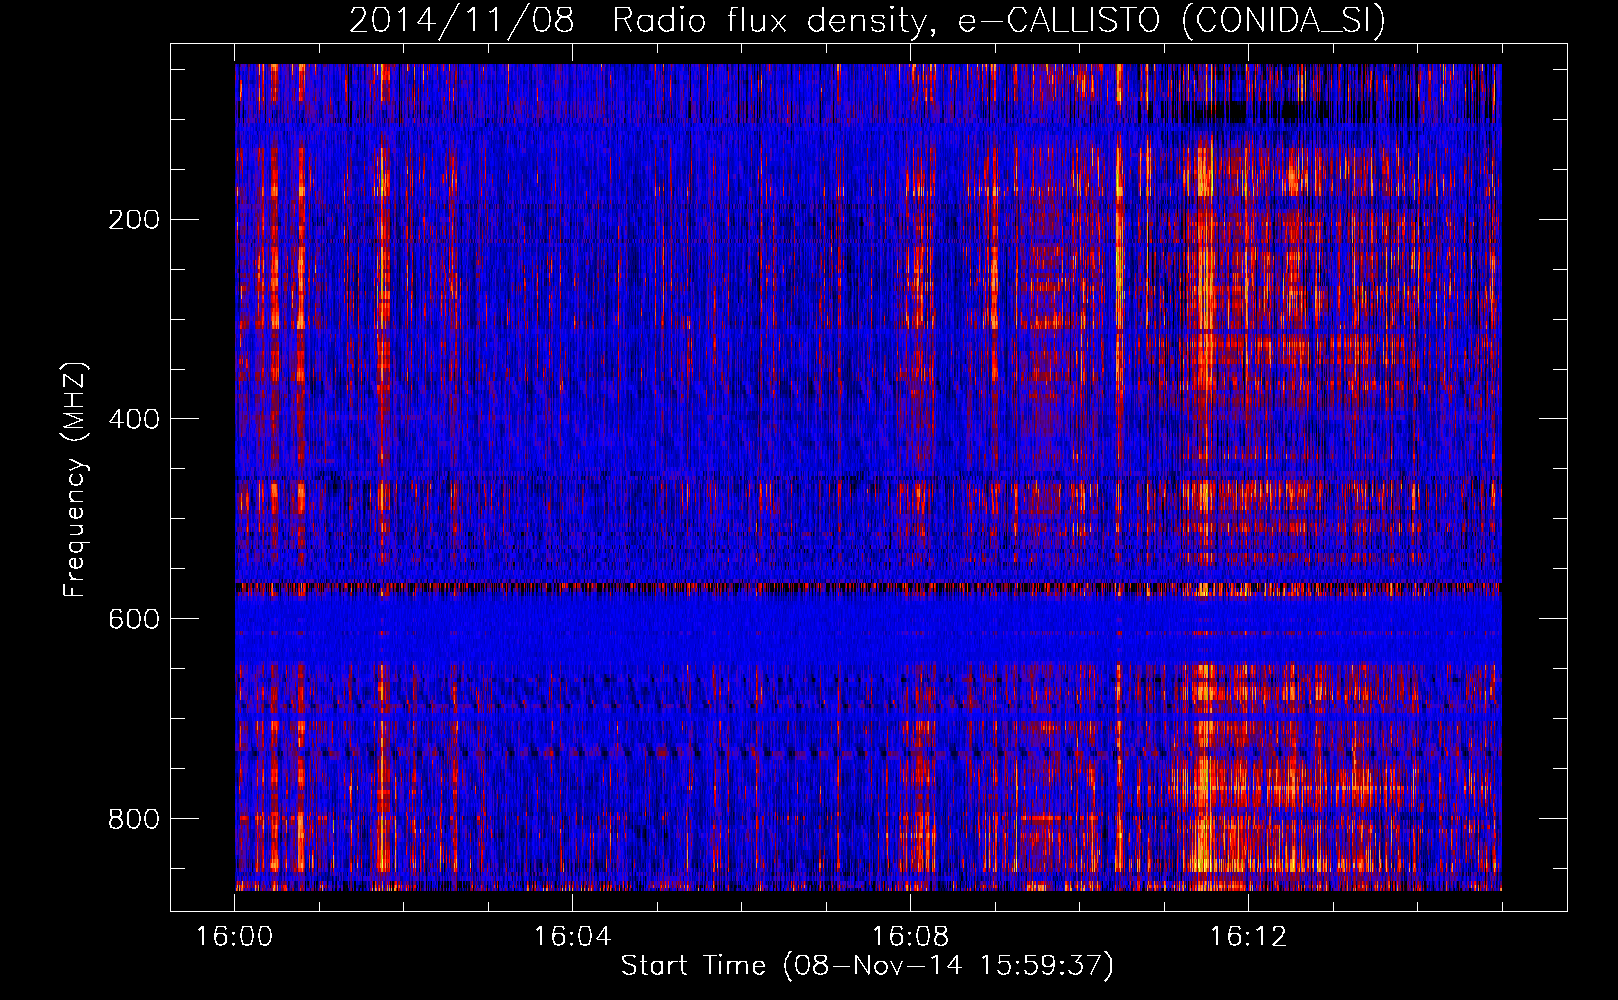The height and width of the screenshot is (1000, 1618).
Task: Click the plot title '2014/11/08 Radio flux density'
Action: 867,20
